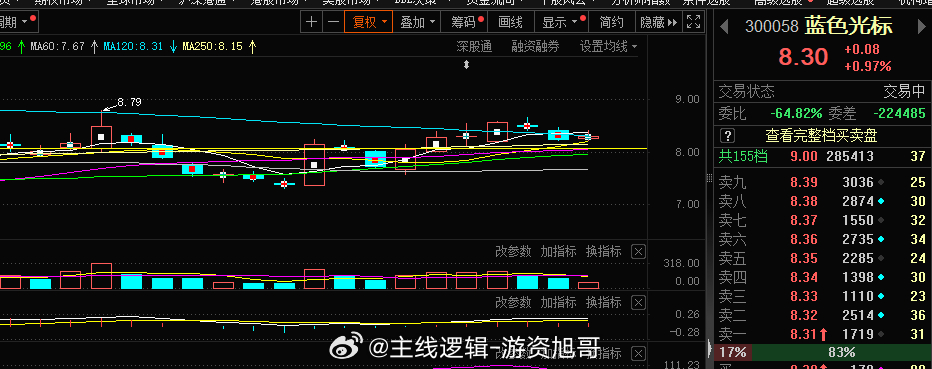This screenshot has height=369, width=932.
Task: Click the MA60:7.67 moving average label
Action: click(57, 46)
